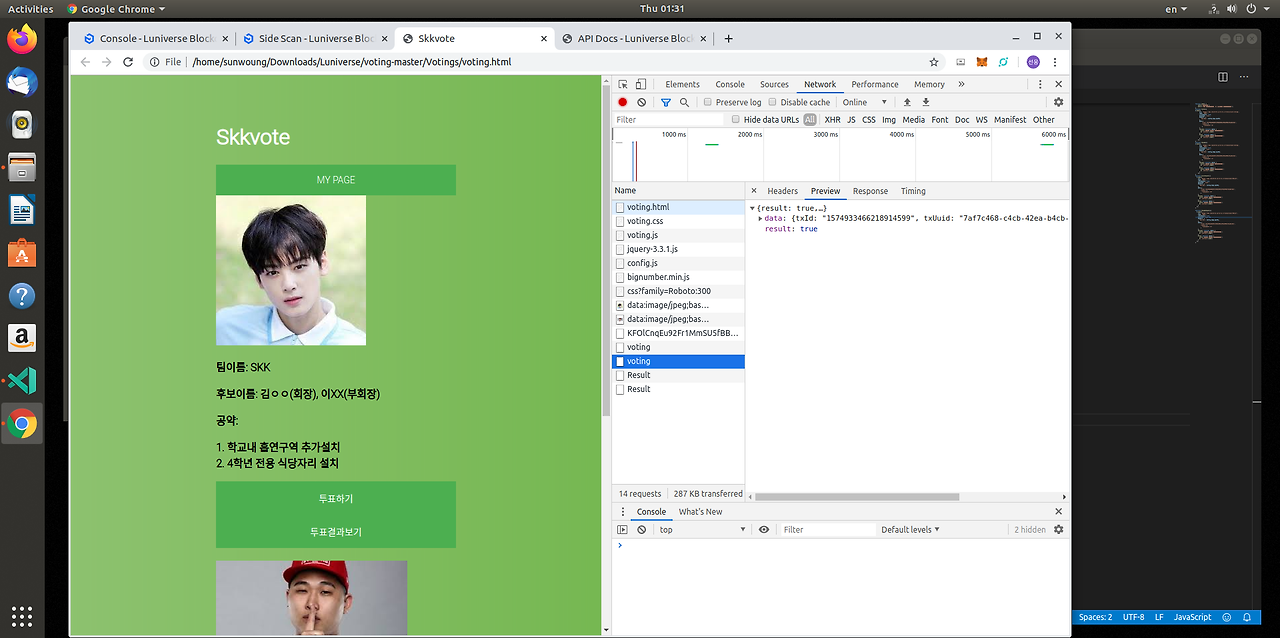The width and height of the screenshot is (1280, 638).
Task: Click the MY PAGE button
Action: [336, 180]
